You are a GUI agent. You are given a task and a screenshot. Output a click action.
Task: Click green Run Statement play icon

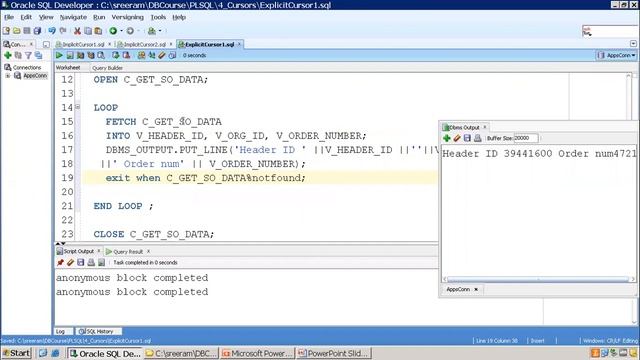(59, 55)
